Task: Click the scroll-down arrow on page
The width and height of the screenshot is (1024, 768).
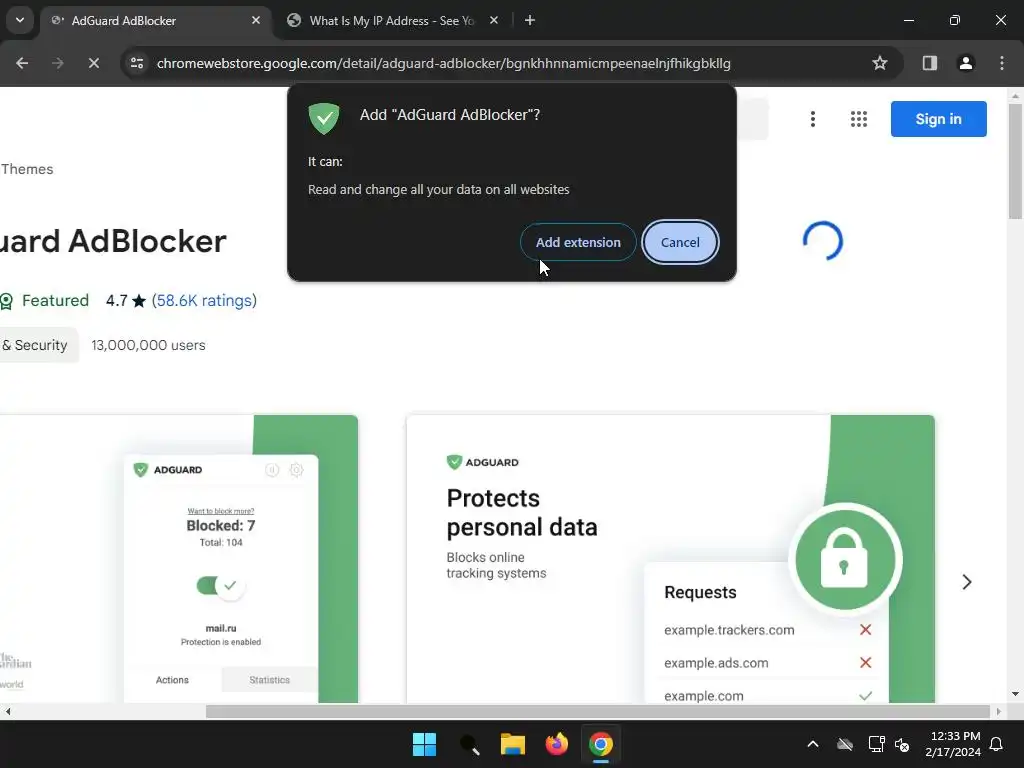Action: (x=1015, y=694)
